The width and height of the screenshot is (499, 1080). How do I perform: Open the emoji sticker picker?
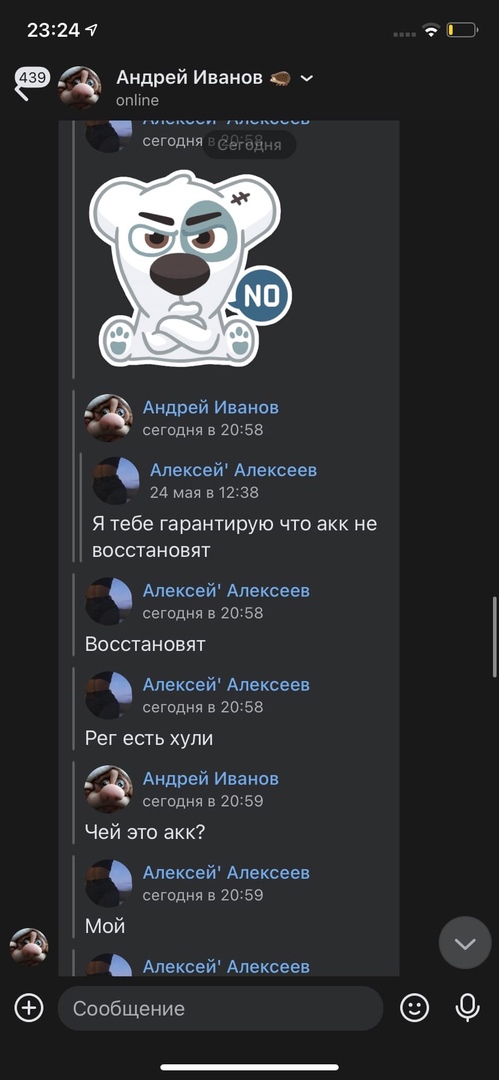tap(414, 1008)
